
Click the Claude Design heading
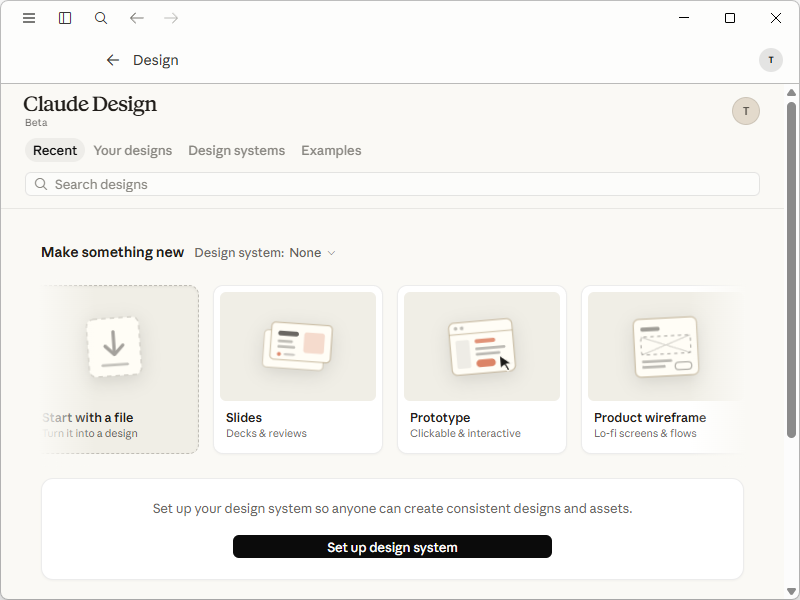pyautogui.click(x=90, y=104)
